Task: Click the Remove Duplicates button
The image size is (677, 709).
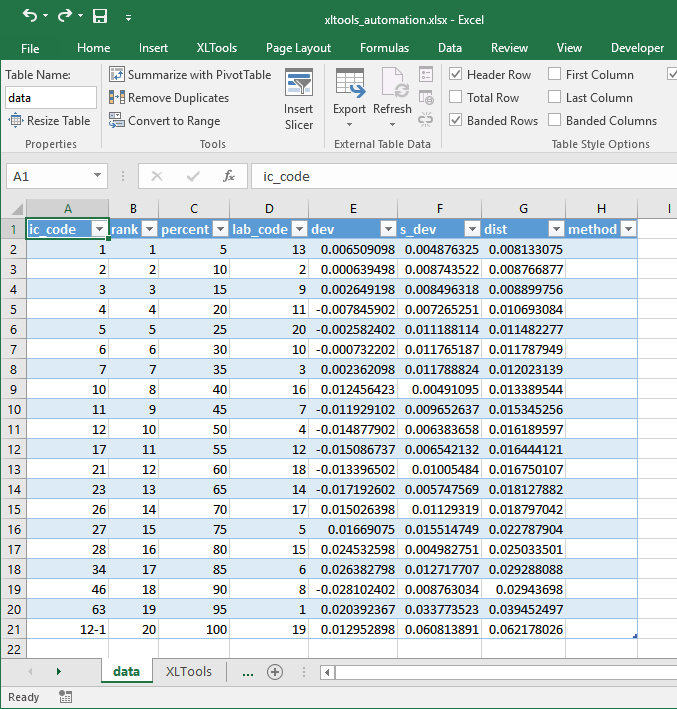Action: (169, 98)
